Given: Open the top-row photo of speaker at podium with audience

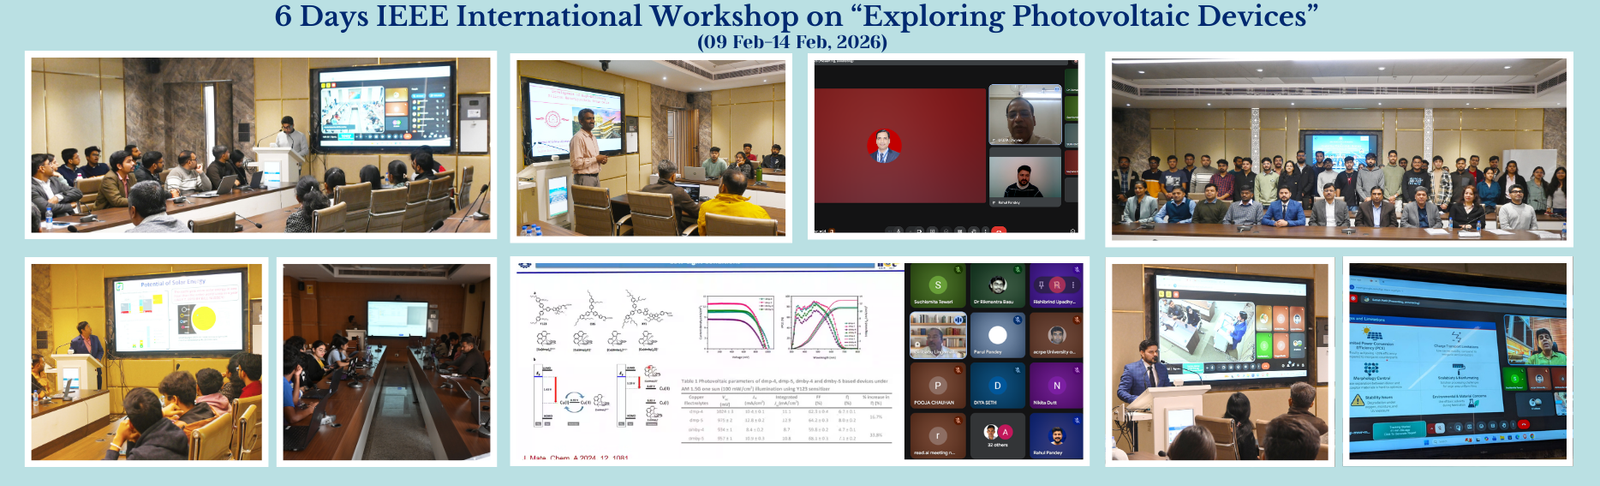Looking at the screenshot, I should [x=261, y=145].
